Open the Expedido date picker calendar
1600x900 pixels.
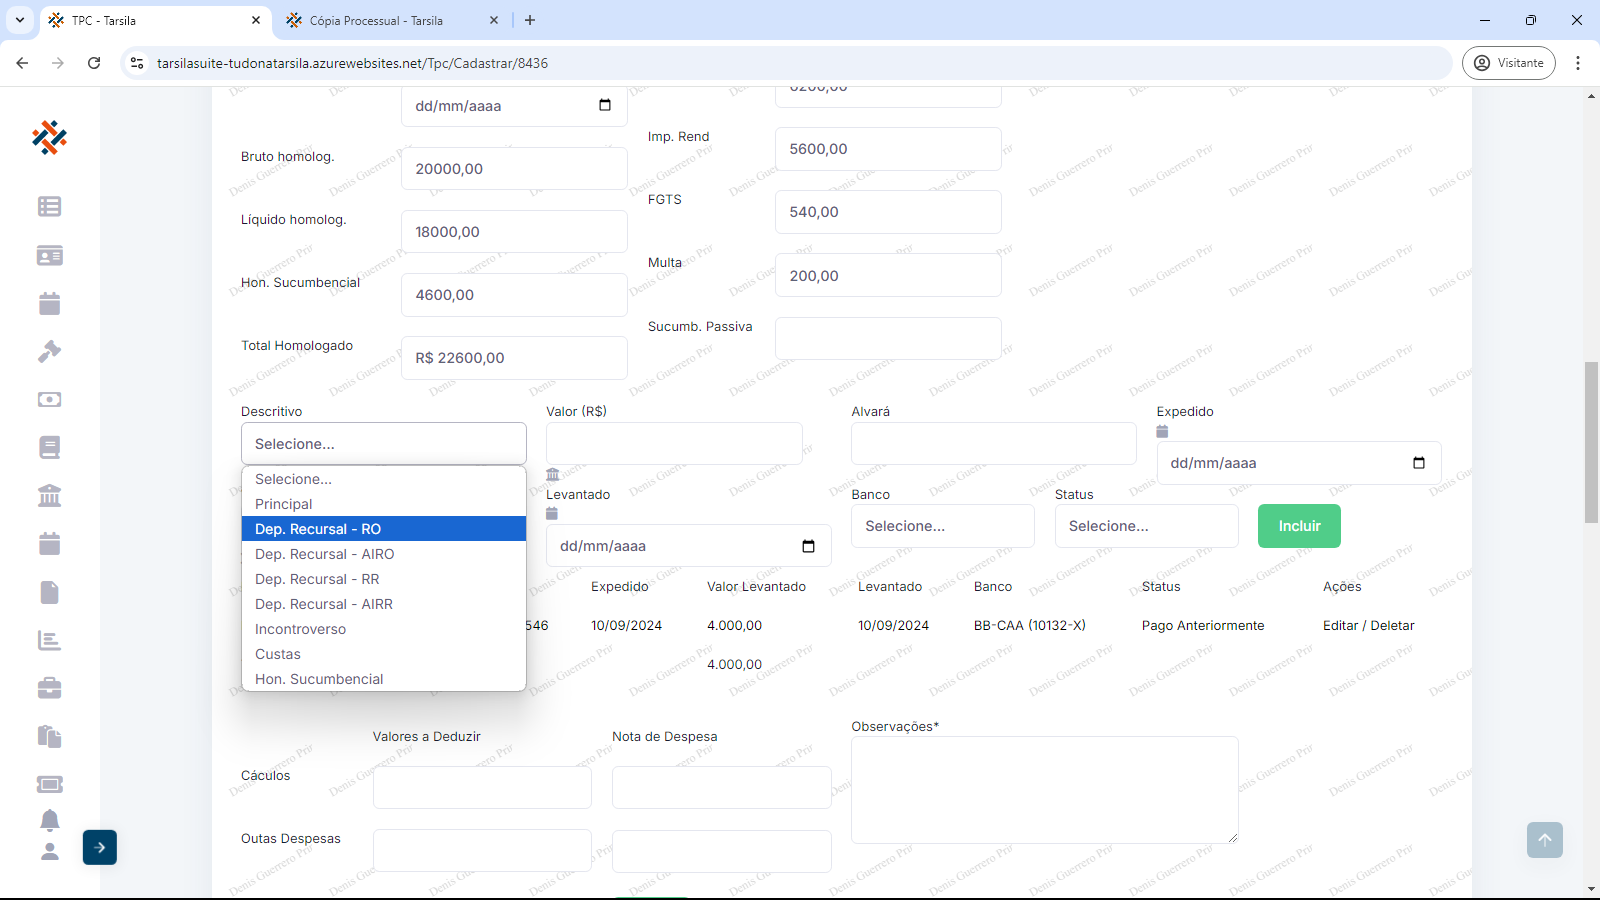click(x=1418, y=463)
